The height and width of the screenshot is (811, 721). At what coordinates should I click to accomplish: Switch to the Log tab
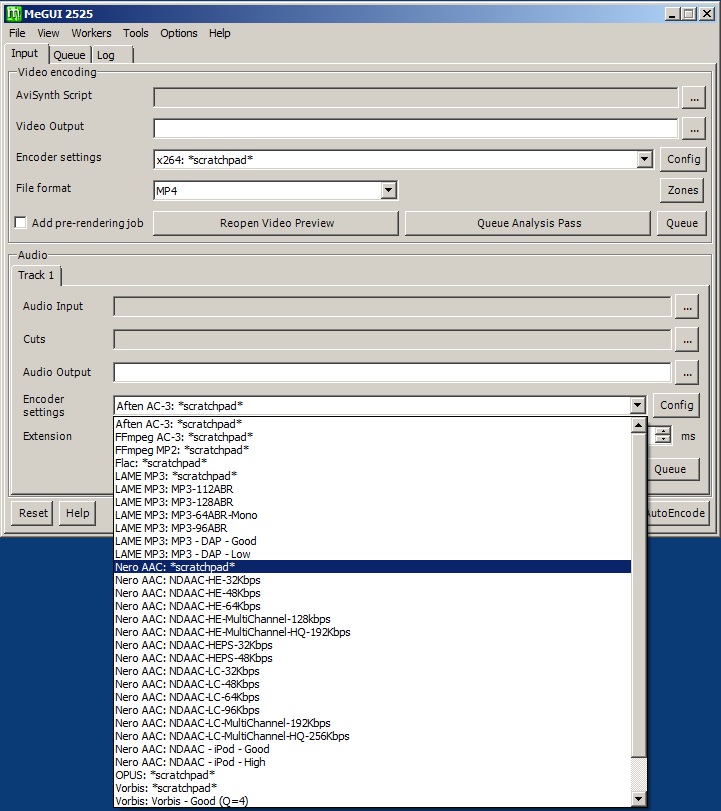coord(112,55)
